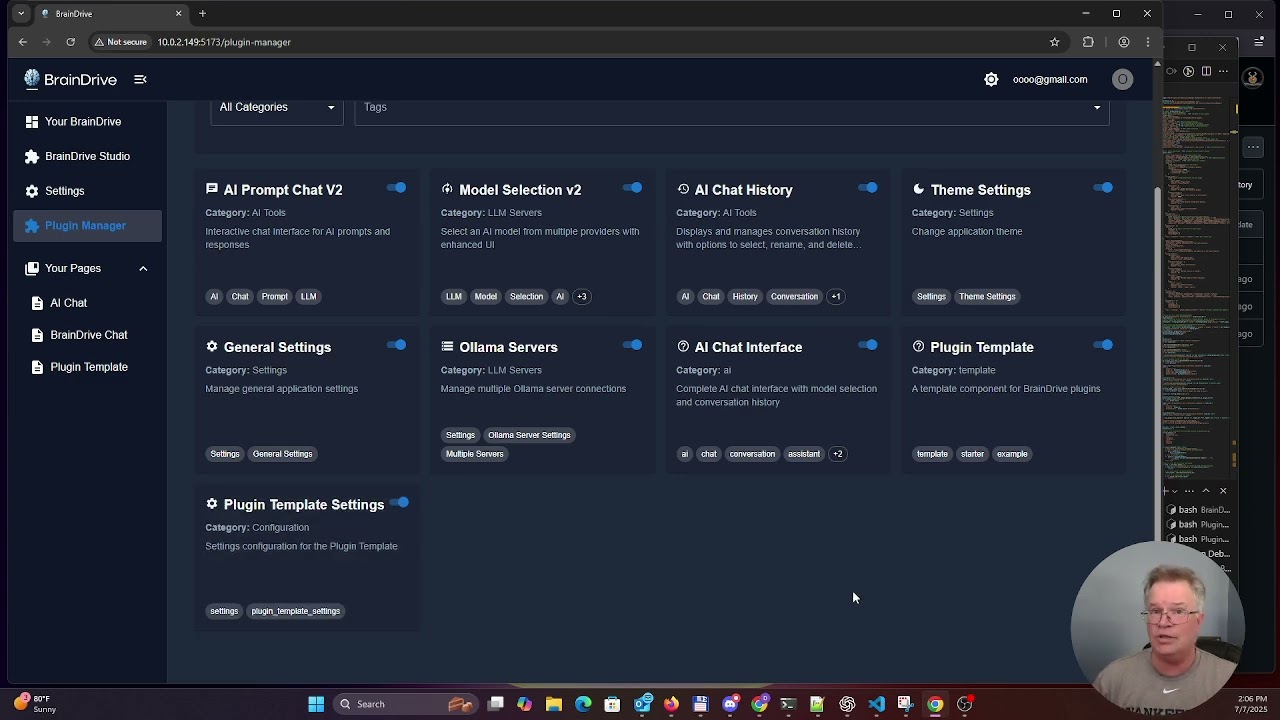Toggle theme with the sun icon in header
Image resolution: width=1280 pixels, height=720 pixels.
pyautogui.click(x=991, y=79)
